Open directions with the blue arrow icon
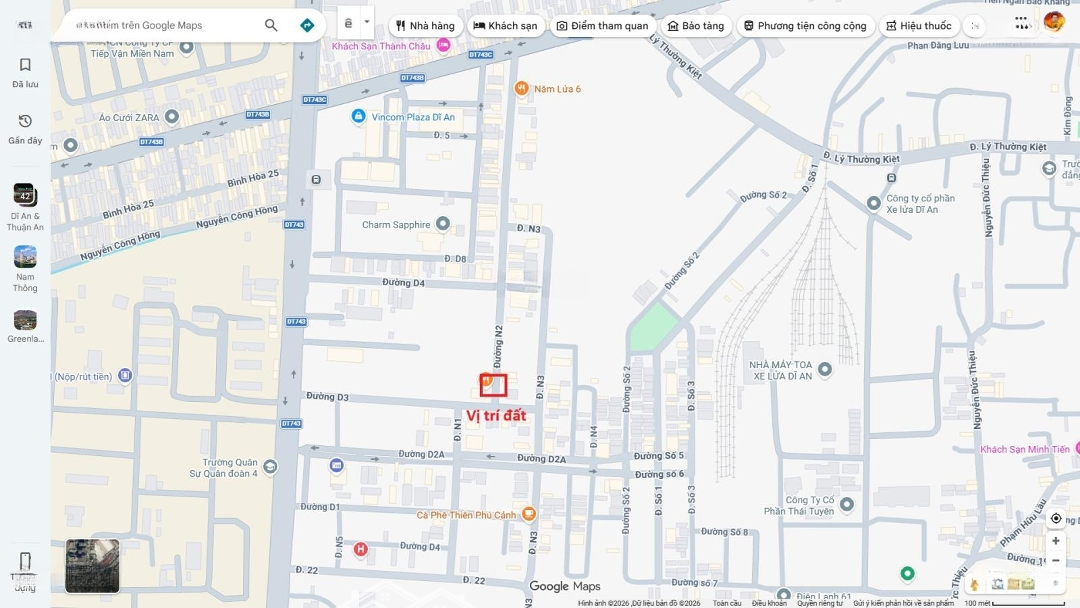This screenshot has height=608, width=1080. [x=307, y=25]
